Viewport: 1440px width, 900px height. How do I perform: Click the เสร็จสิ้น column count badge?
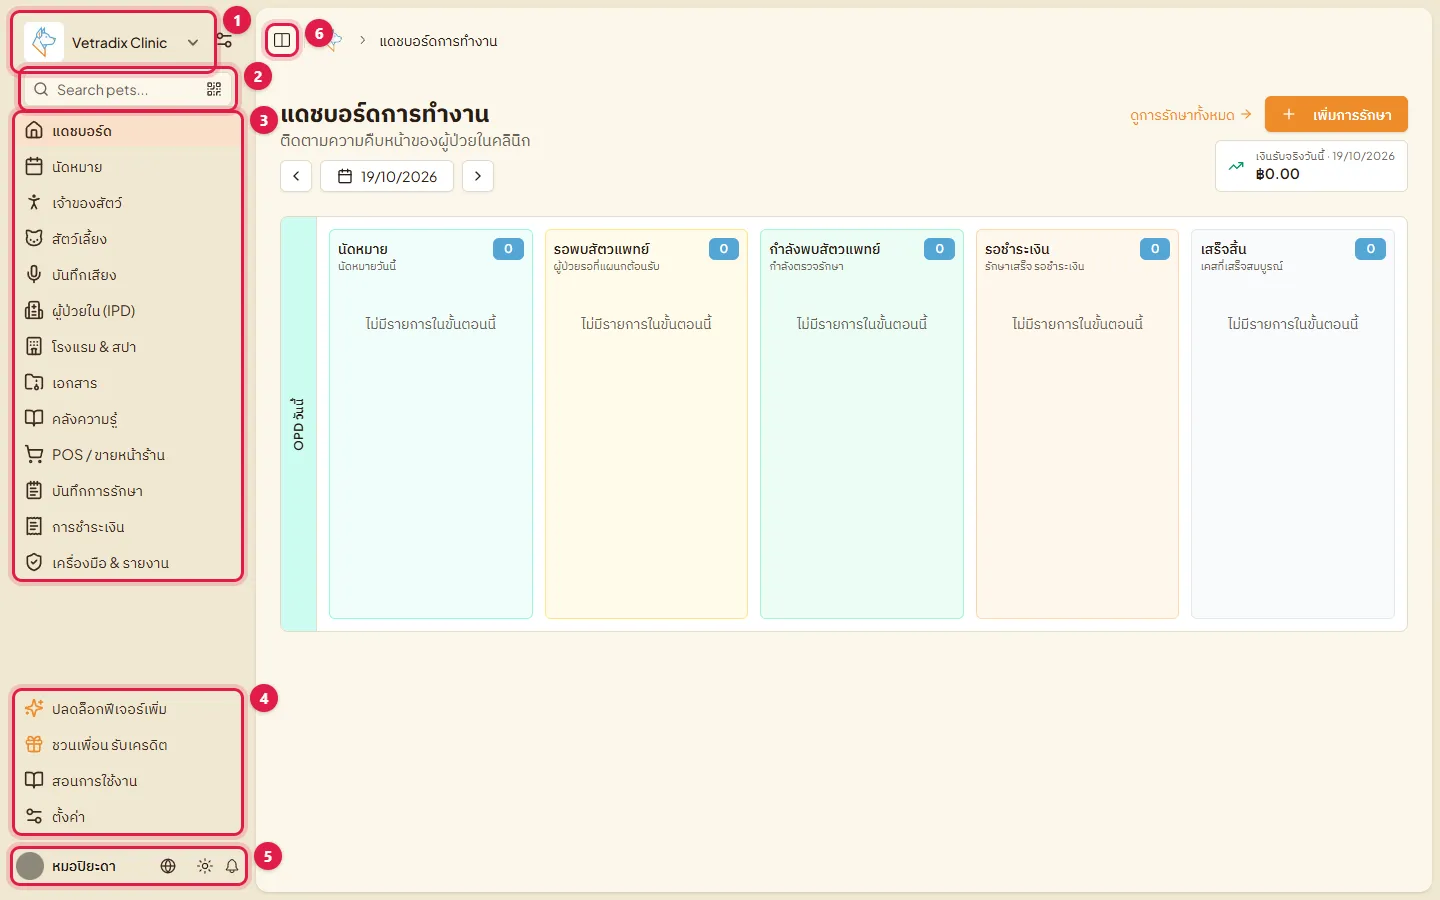[x=1370, y=249]
